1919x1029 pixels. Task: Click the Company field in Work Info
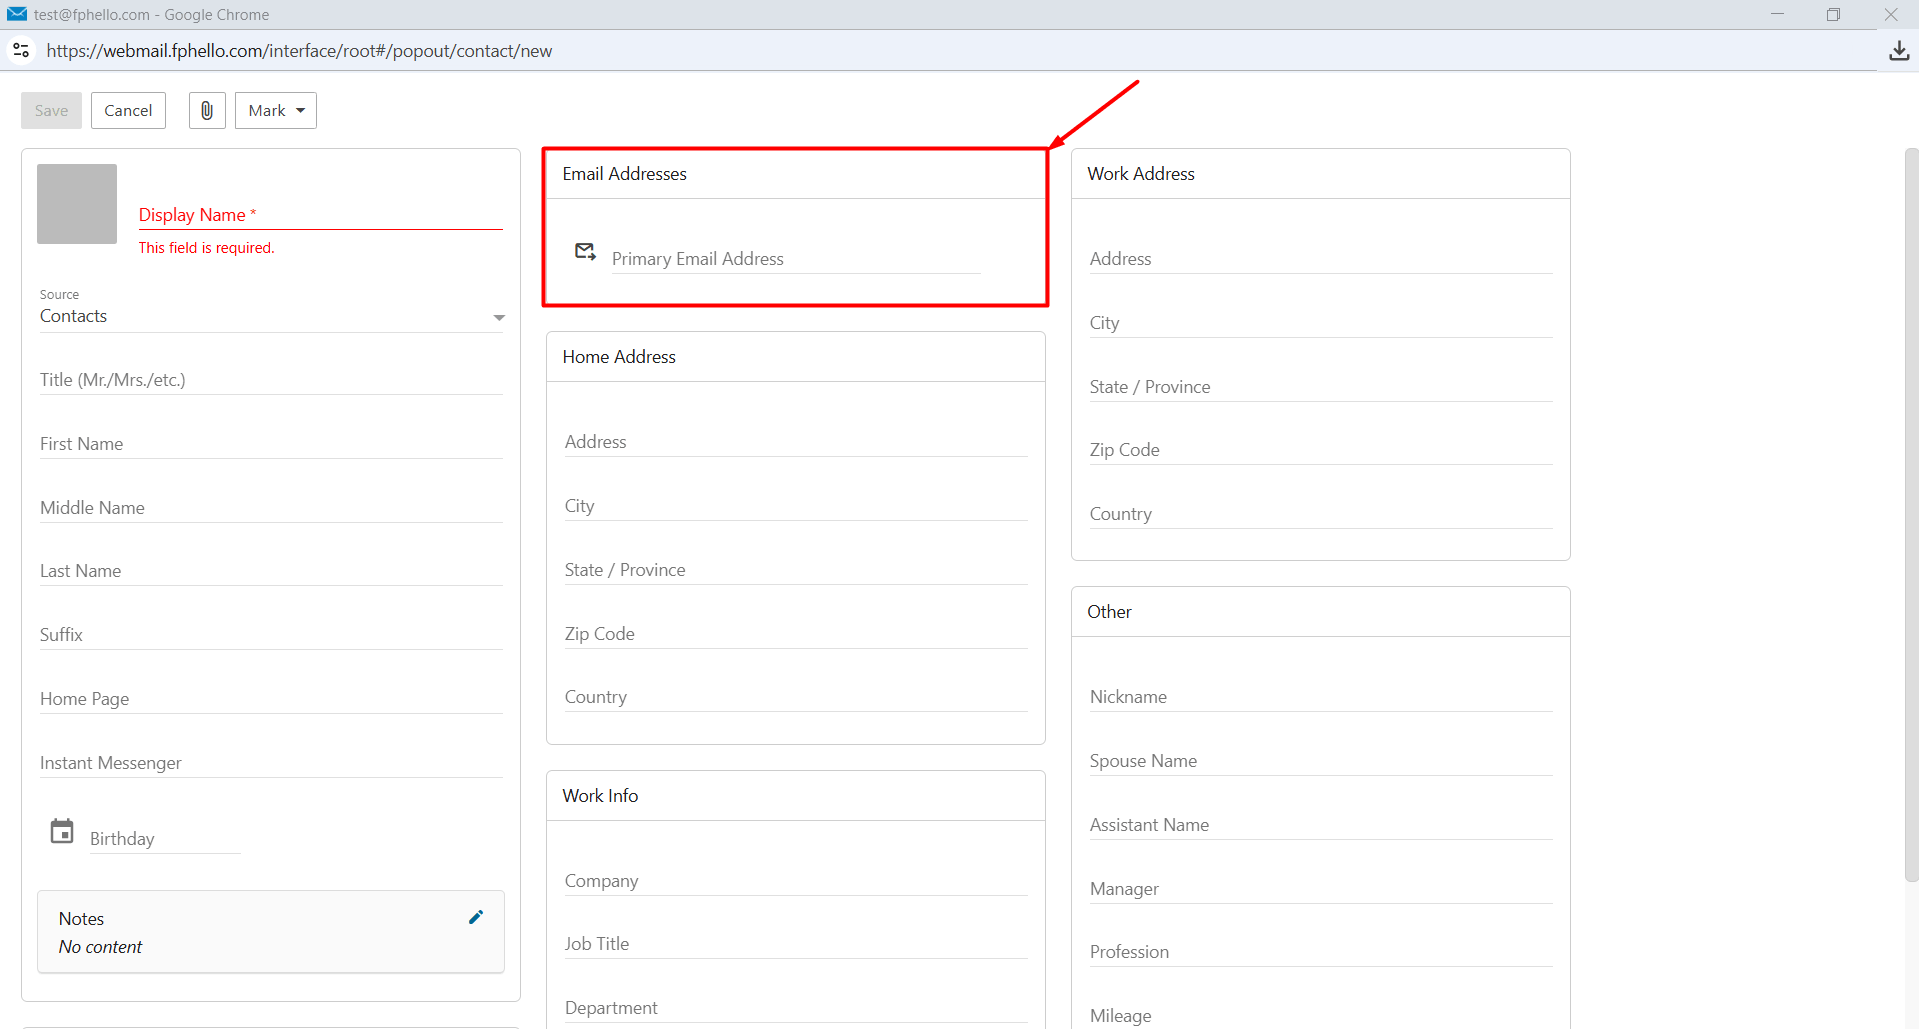tap(796, 881)
